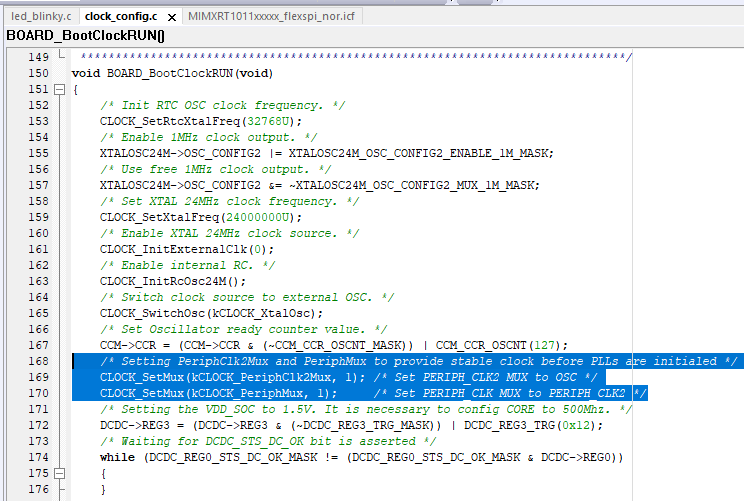Image resolution: width=744 pixels, height=501 pixels.
Task: Collapse the function body fold at line 151
Action: [x=59, y=90]
